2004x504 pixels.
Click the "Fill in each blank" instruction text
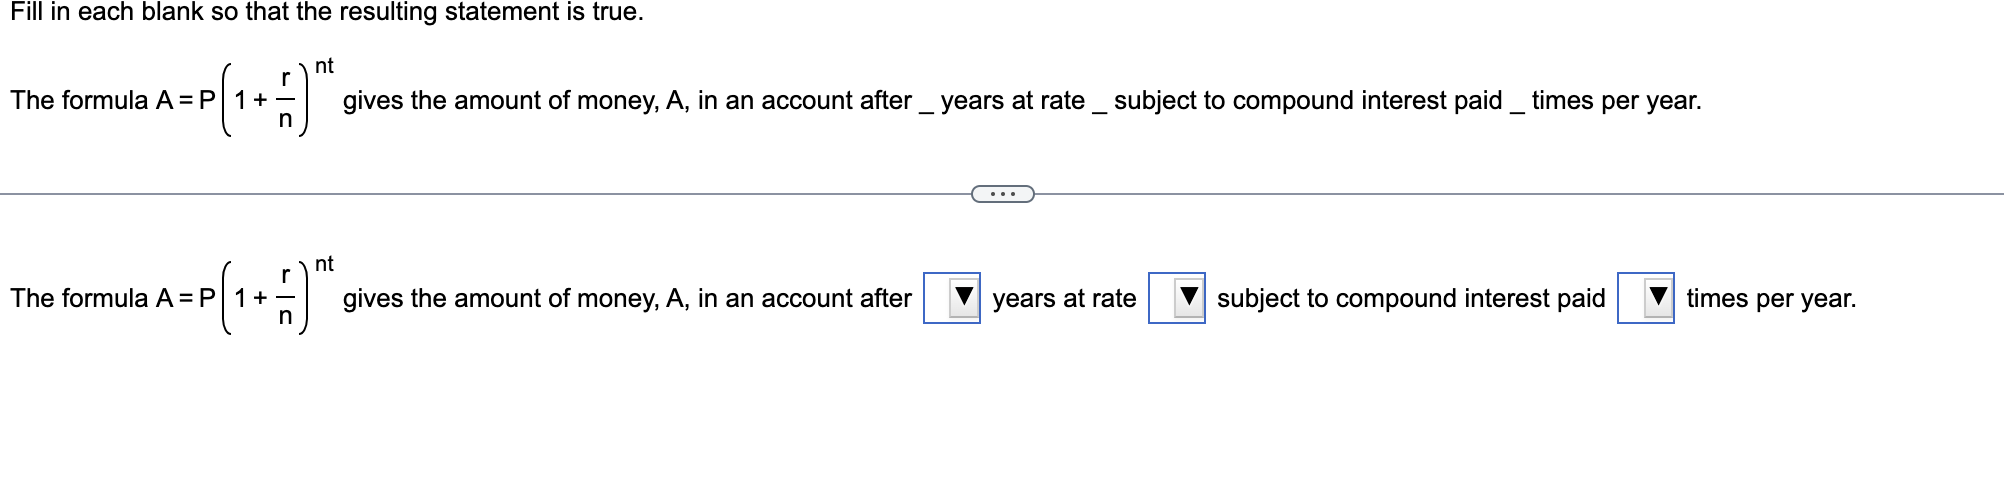pyautogui.click(x=327, y=13)
